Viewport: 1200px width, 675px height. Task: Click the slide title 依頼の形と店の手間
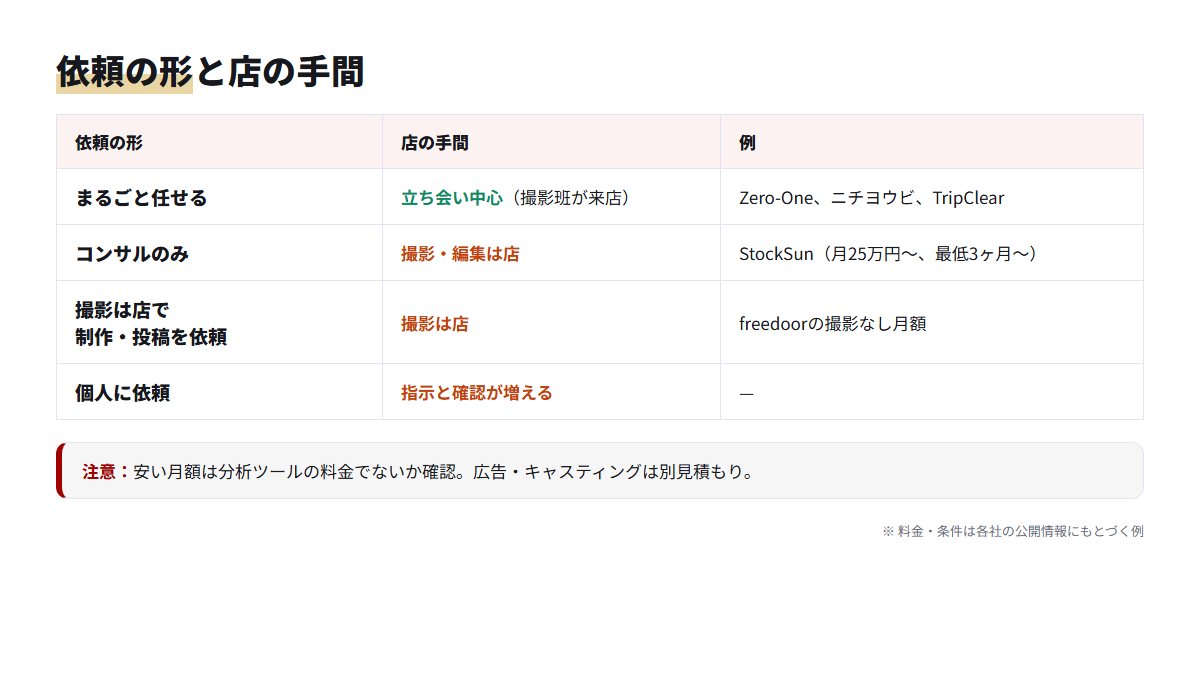210,72
